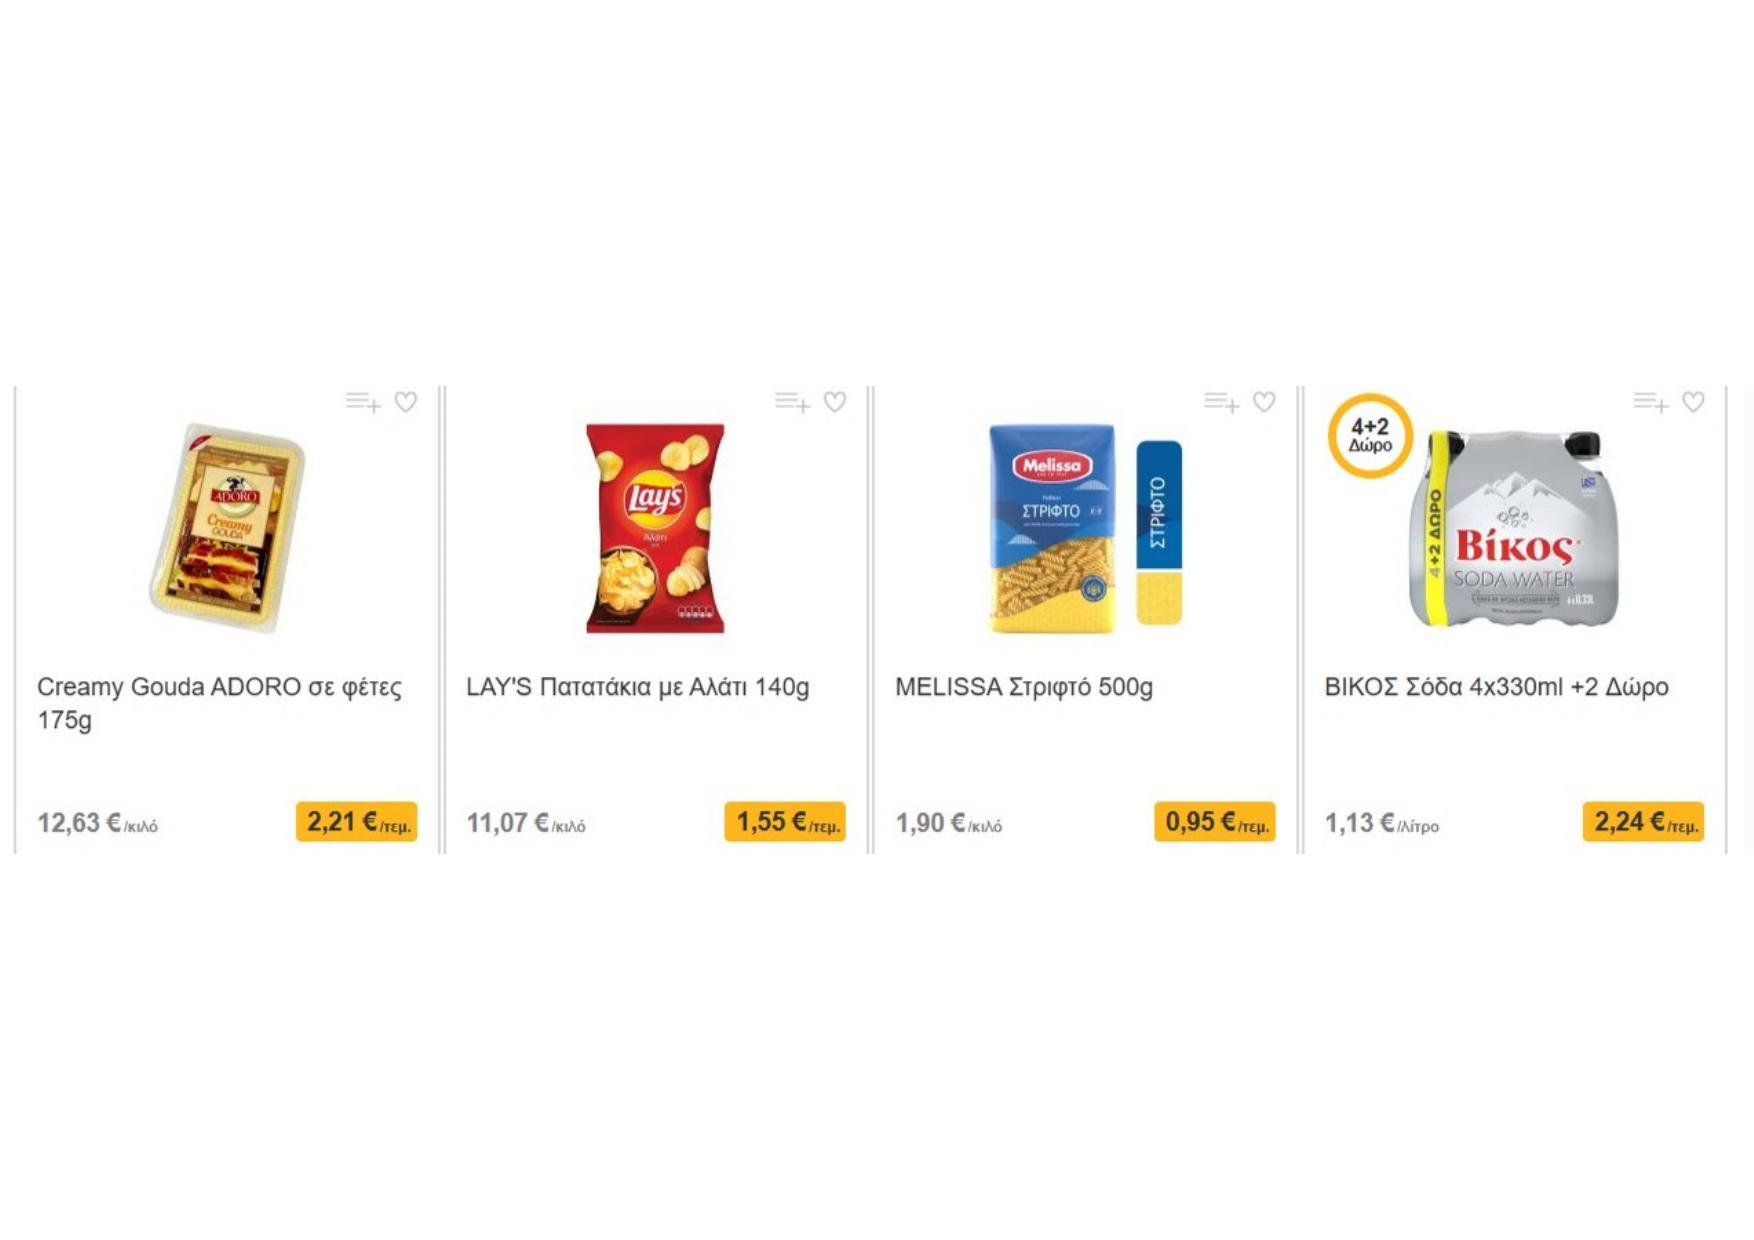
Task: Mark MELISSA Στριφτό as favorite
Action: [1264, 402]
